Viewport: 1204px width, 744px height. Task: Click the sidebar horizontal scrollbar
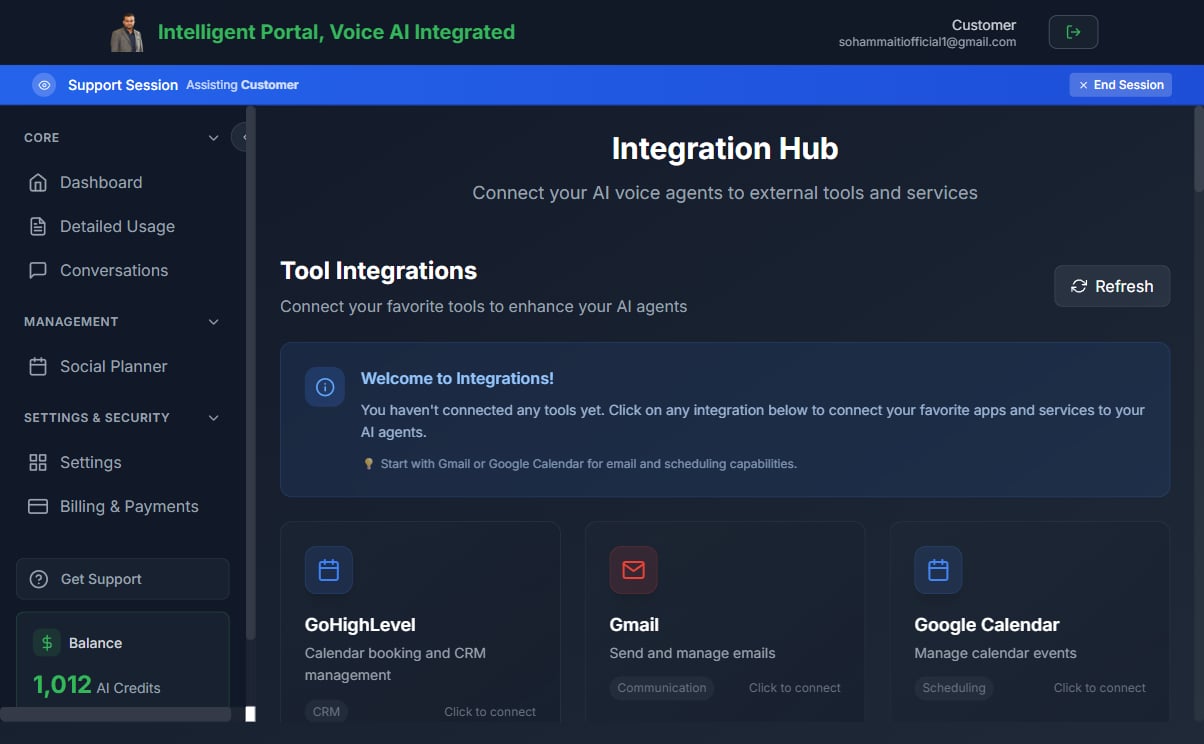coord(116,714)
